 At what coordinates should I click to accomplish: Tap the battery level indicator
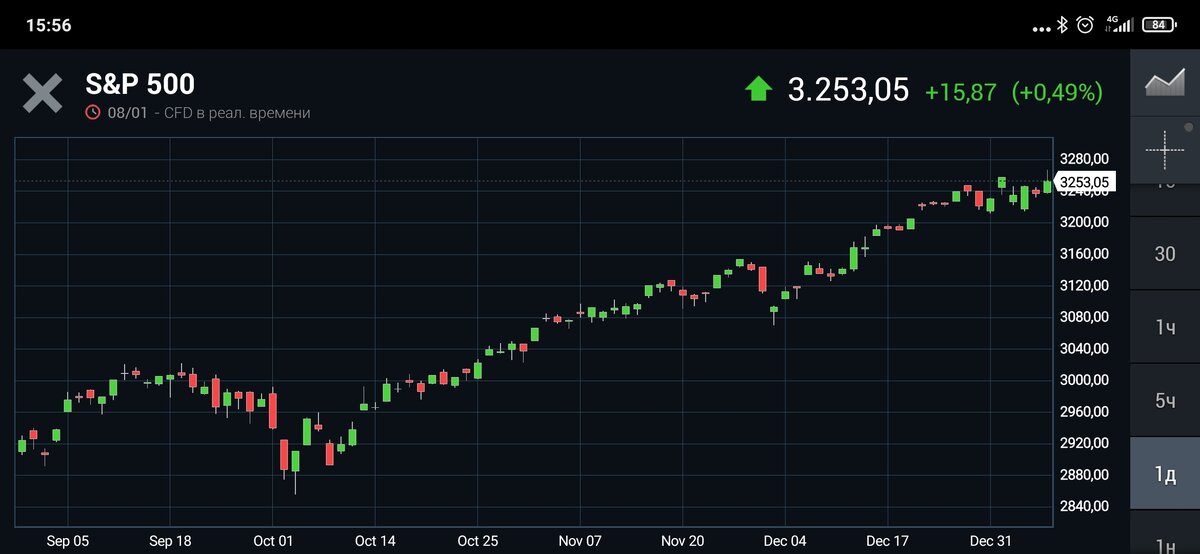pos(1160,25)
